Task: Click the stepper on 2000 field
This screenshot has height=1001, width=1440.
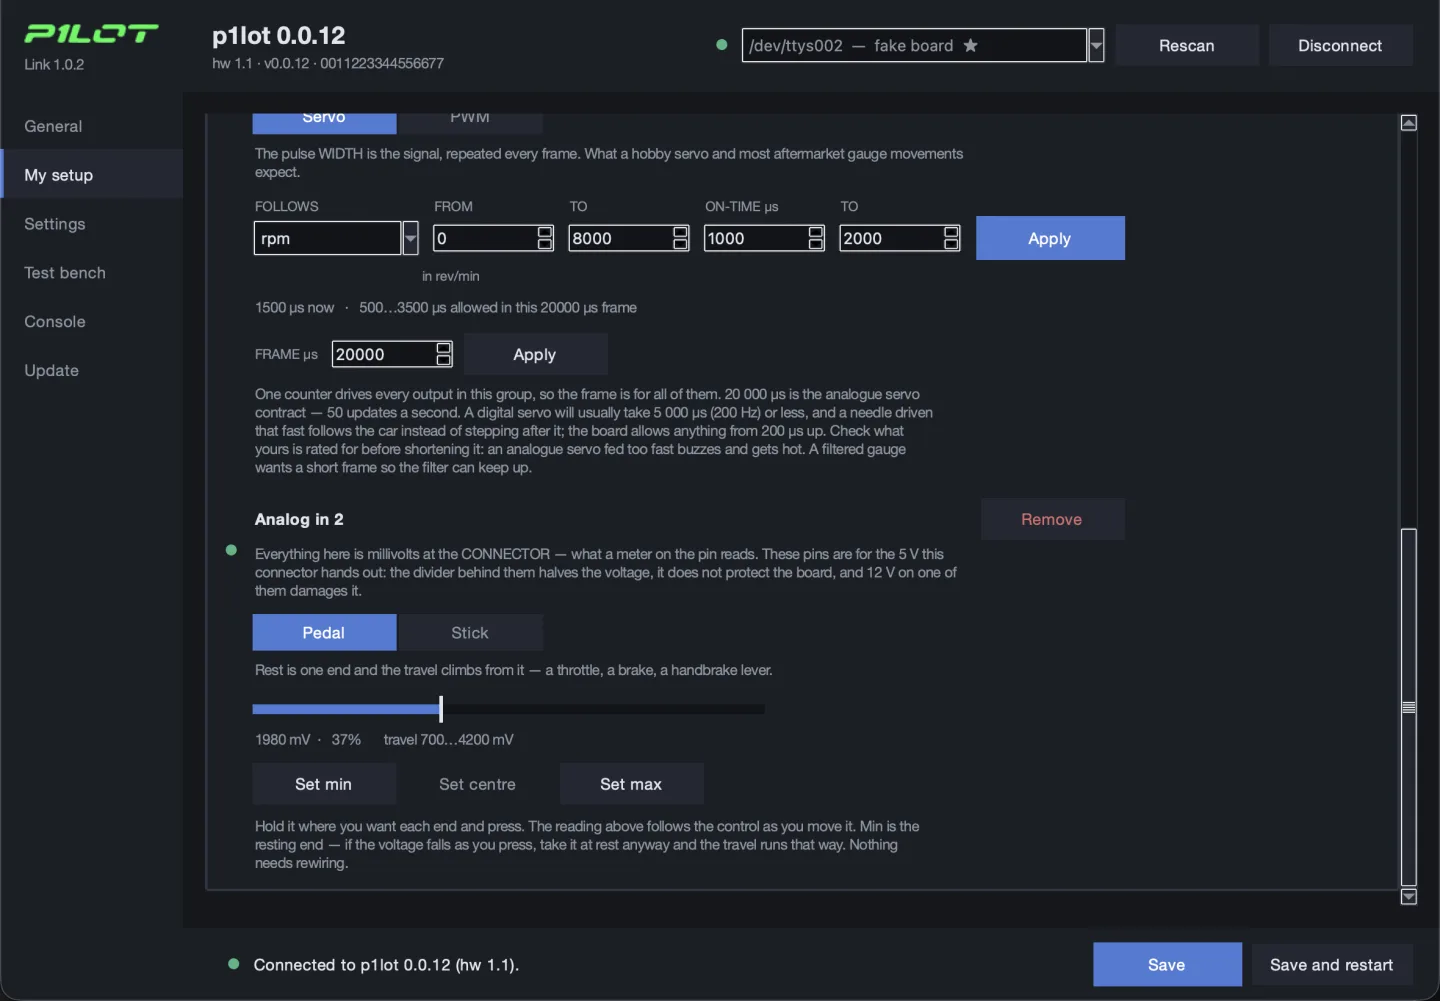Action: (x=952, y=238)
